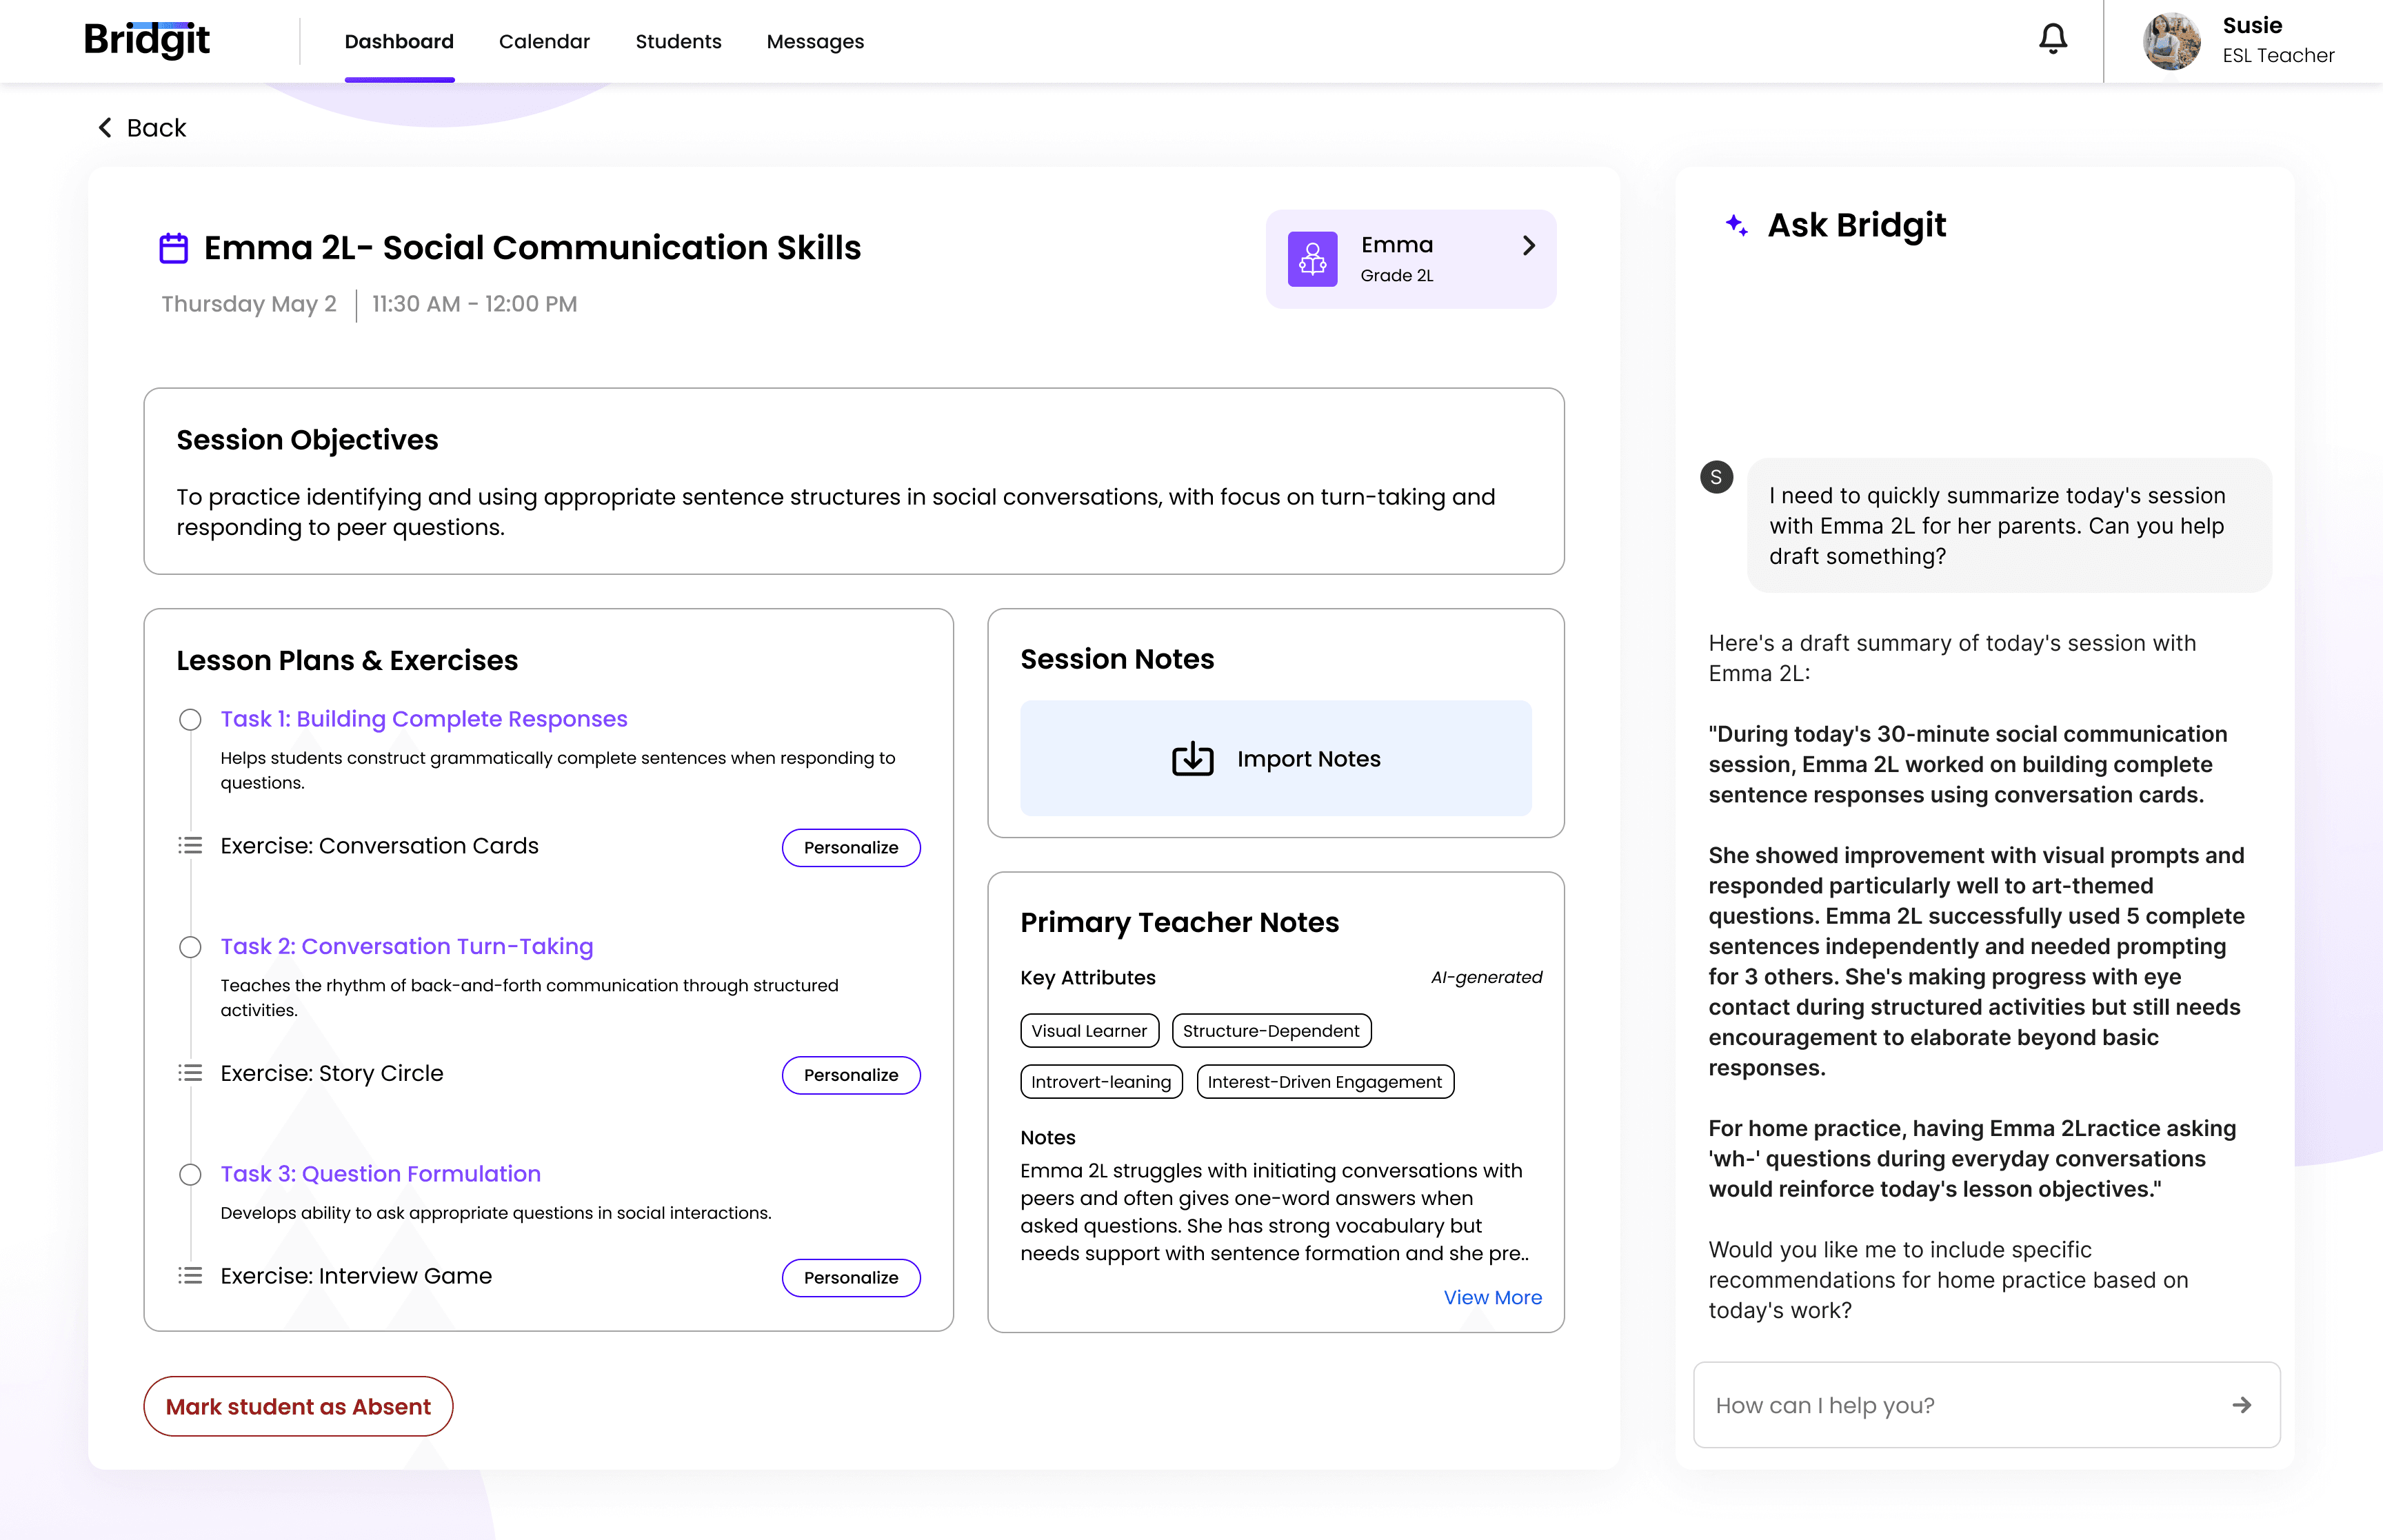Open Susie's profile avatar
Screen dimensions: 2383x1540
[2171, 41]
